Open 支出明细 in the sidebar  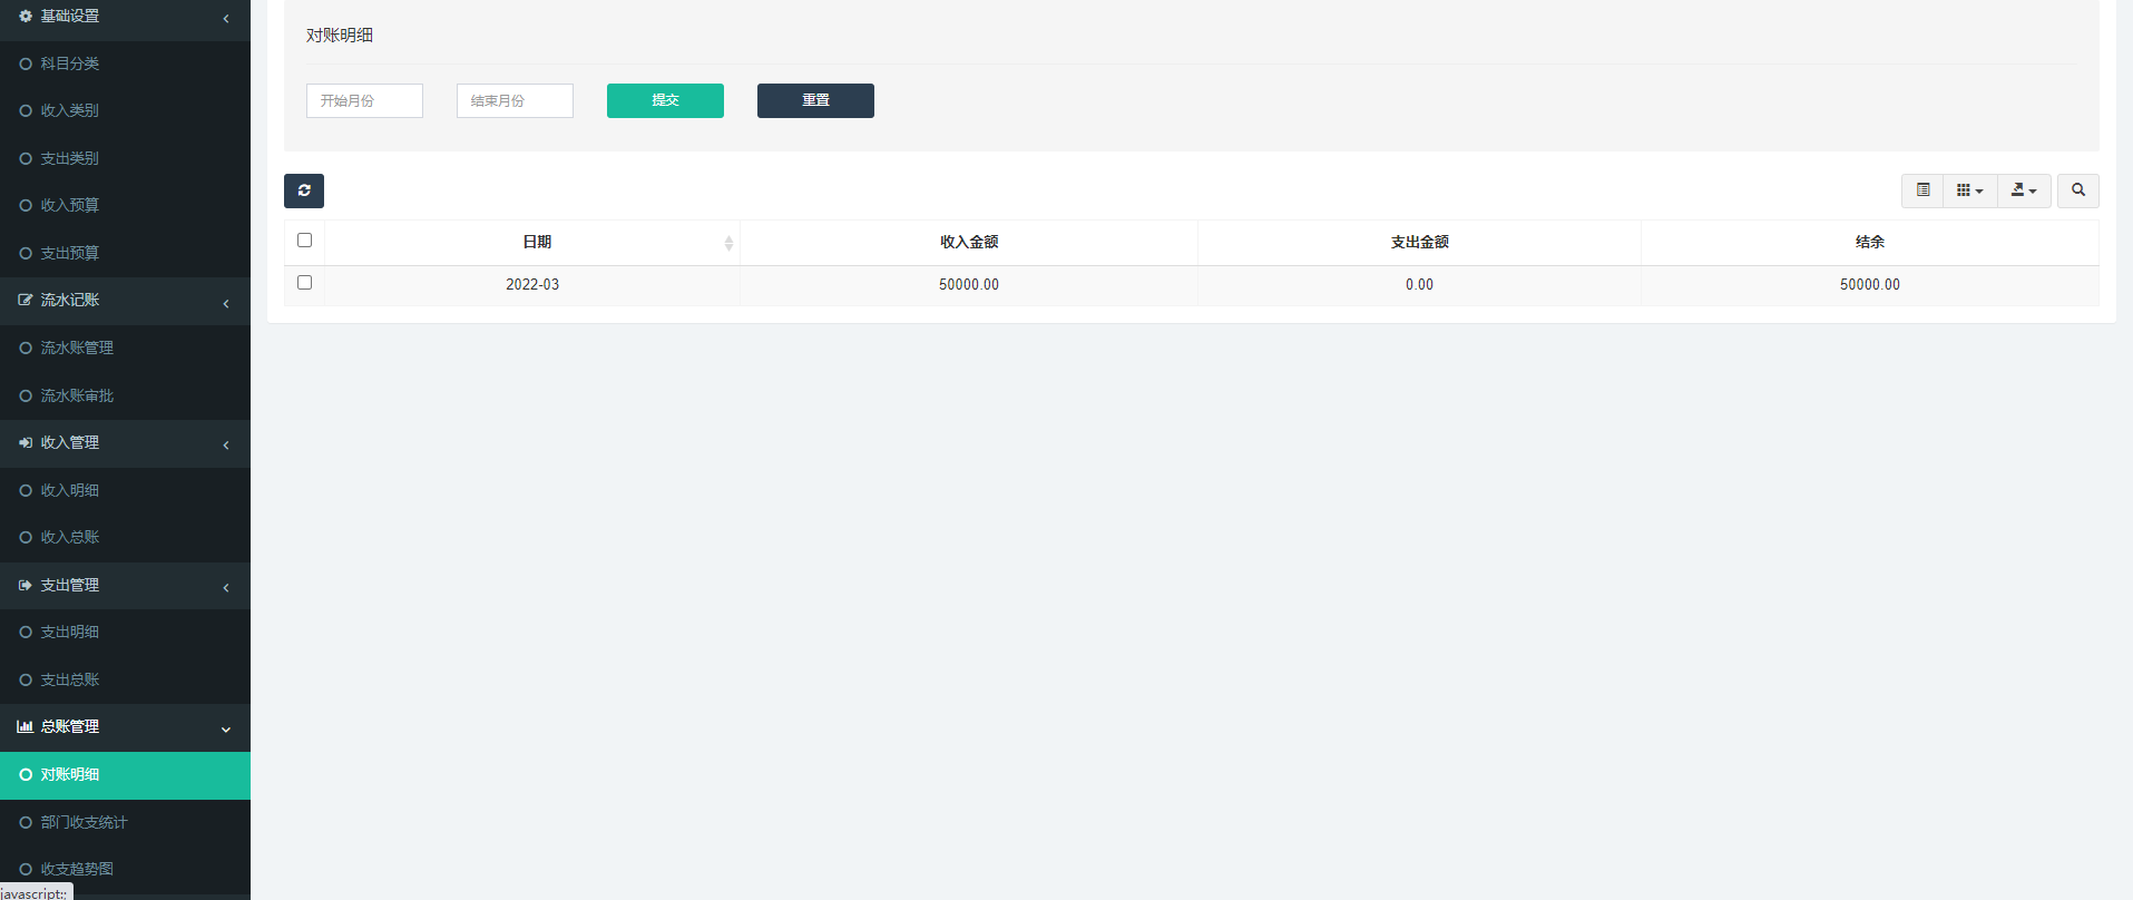click(x=125, y=632)
